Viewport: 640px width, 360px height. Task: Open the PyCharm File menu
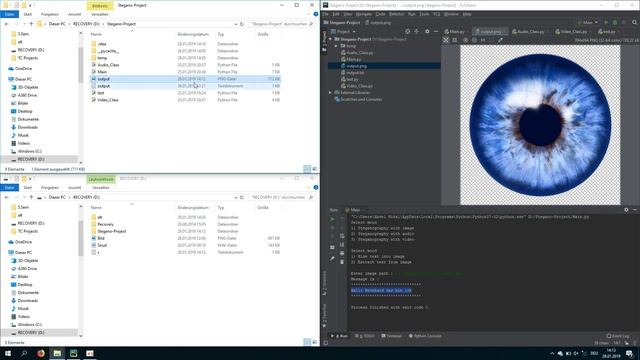[x=326, y=14]
